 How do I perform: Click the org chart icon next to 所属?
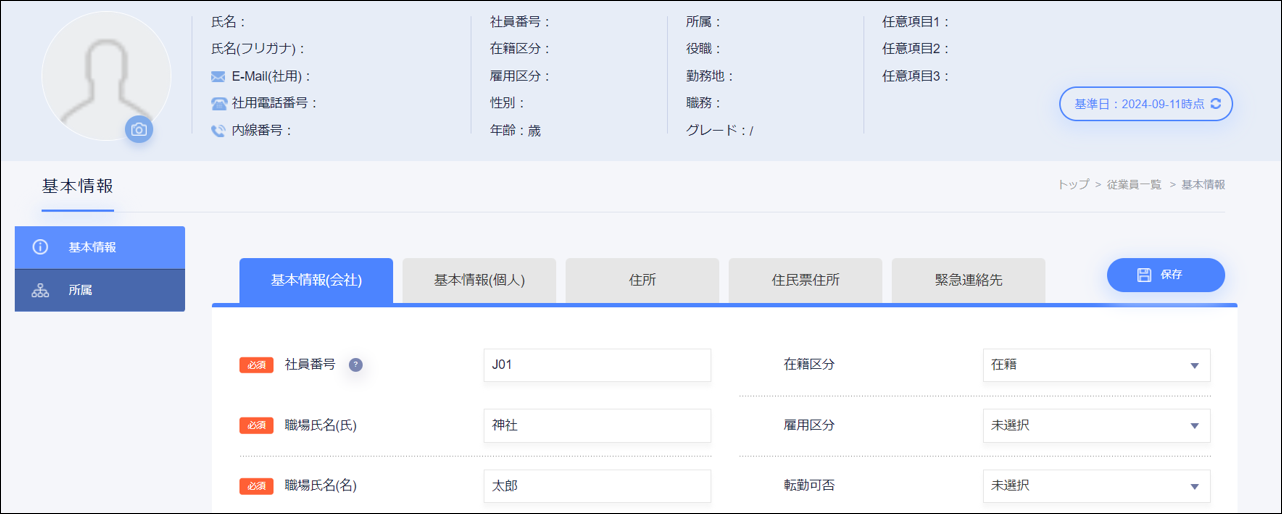coord(41,291)
